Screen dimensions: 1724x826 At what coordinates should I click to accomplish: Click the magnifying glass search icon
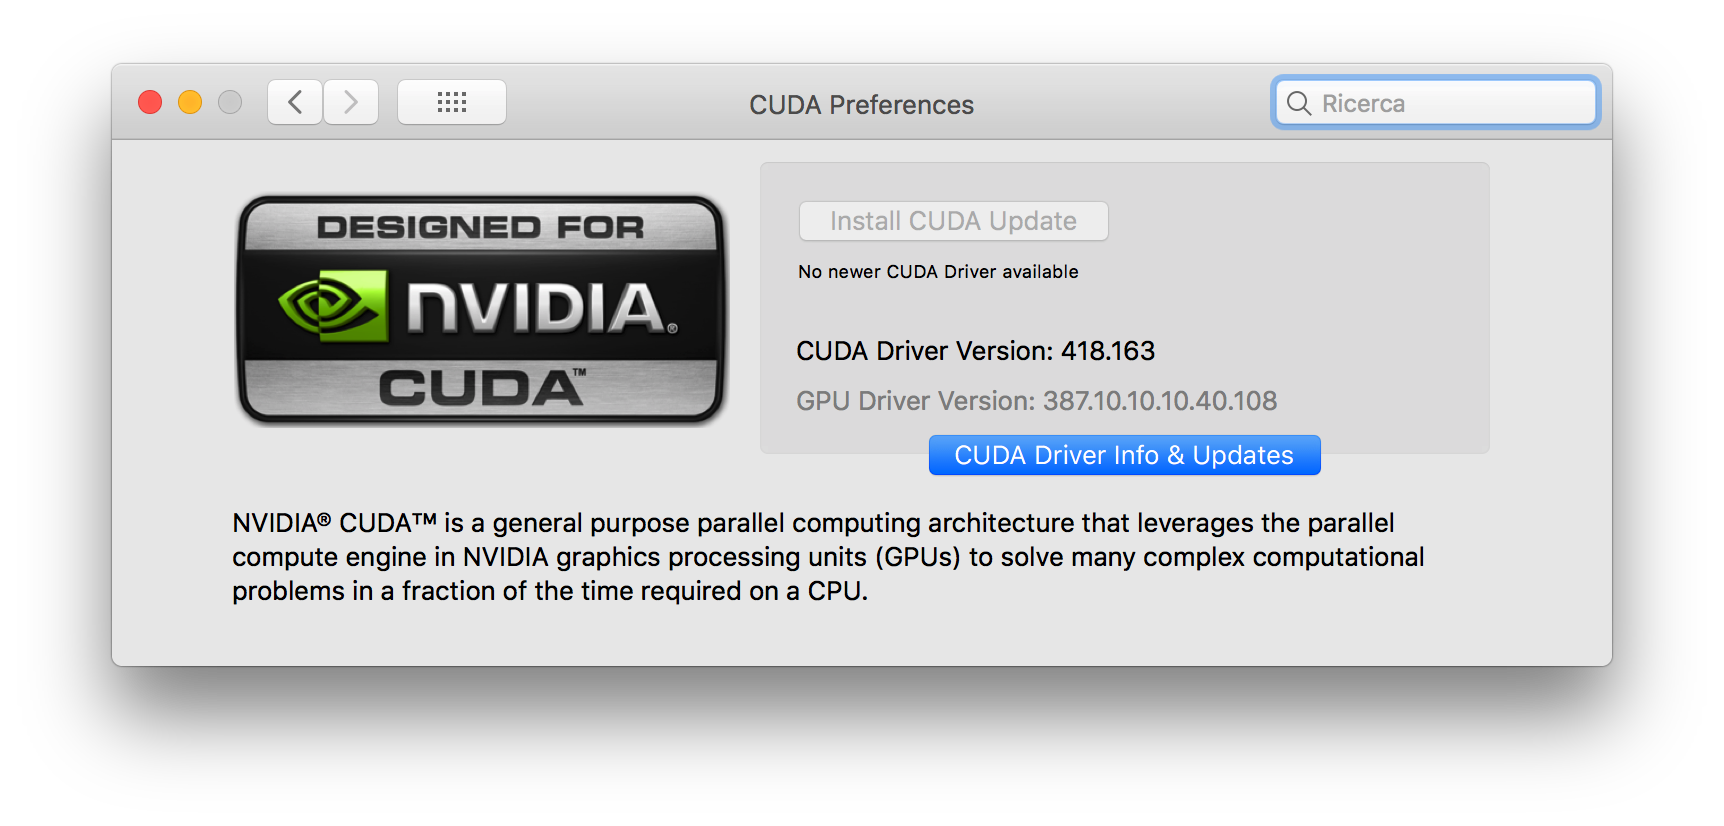(x=1299, y=103)
